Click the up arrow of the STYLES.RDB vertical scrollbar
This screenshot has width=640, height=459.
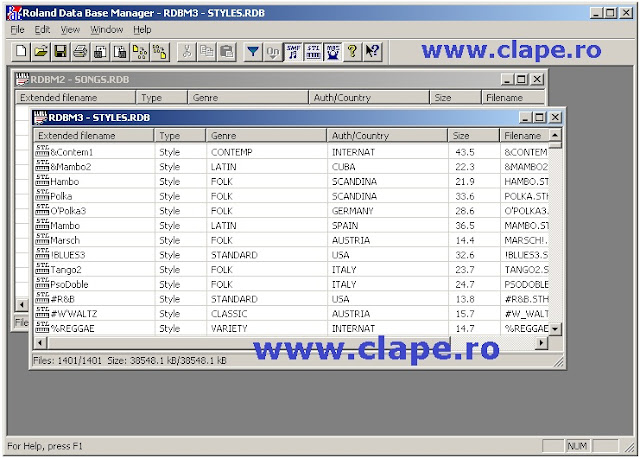point(555,135)
